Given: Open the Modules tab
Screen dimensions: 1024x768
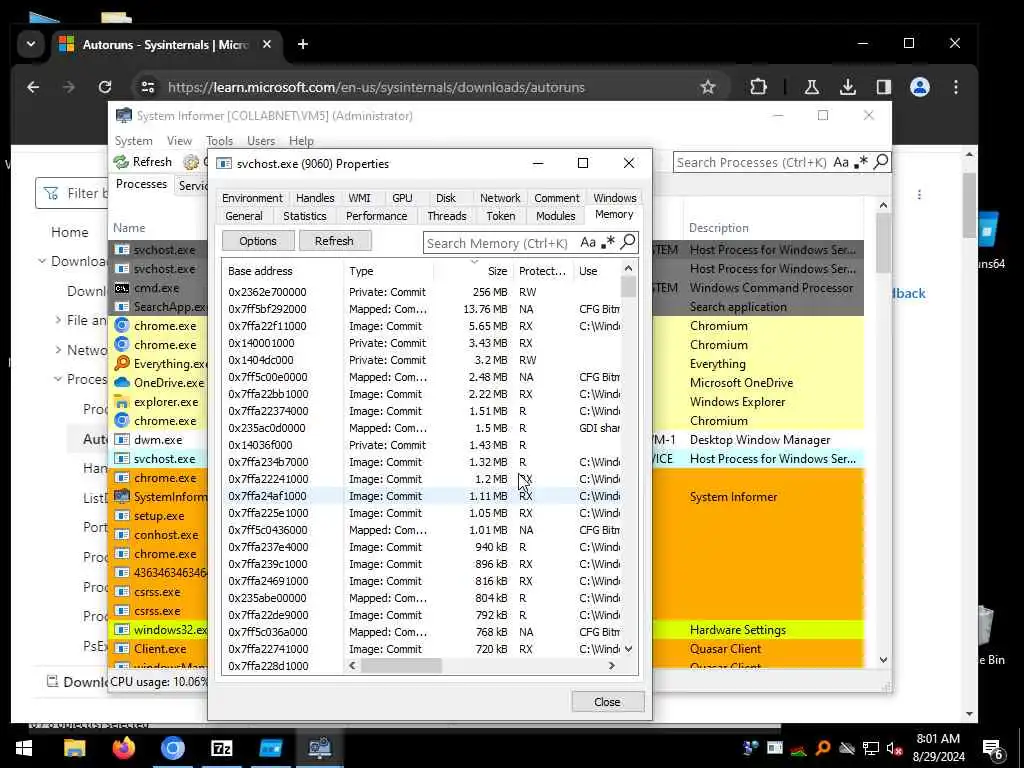Looking at the screenshot, I should tap(556, 216).
